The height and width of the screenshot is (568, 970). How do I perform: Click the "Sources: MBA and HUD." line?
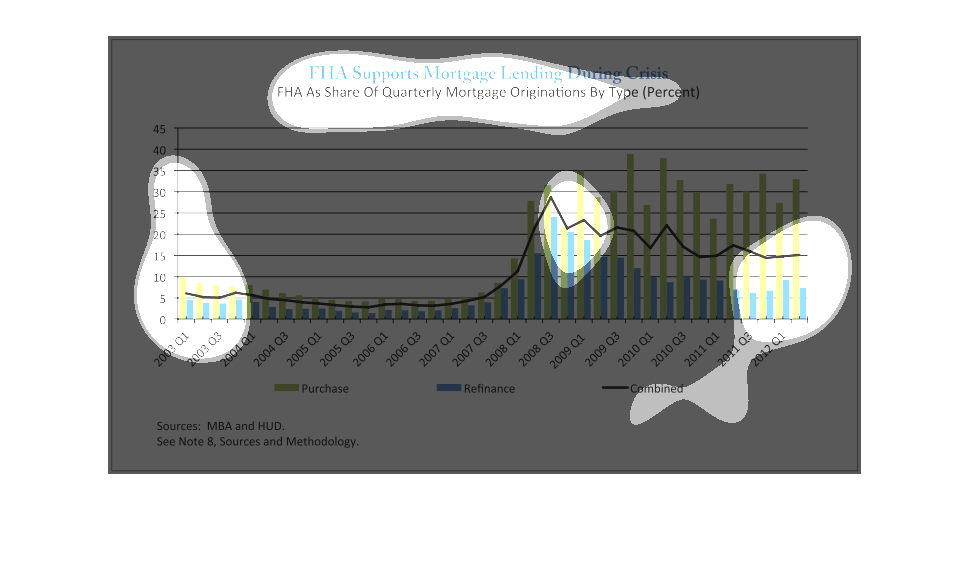220,426
